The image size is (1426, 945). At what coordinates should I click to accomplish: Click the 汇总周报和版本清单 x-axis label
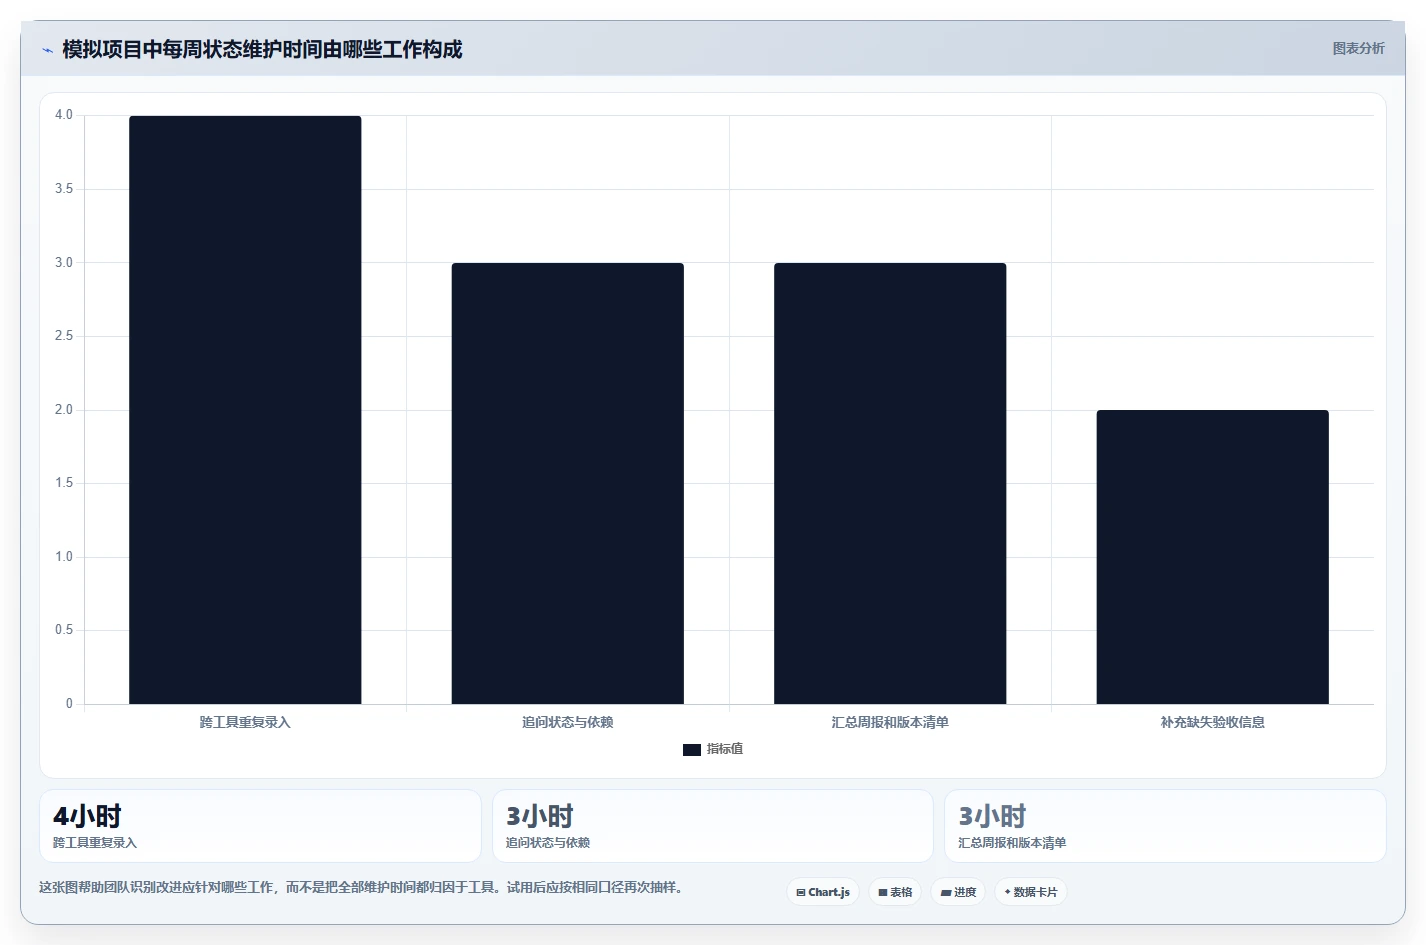[x=890, y=722]
